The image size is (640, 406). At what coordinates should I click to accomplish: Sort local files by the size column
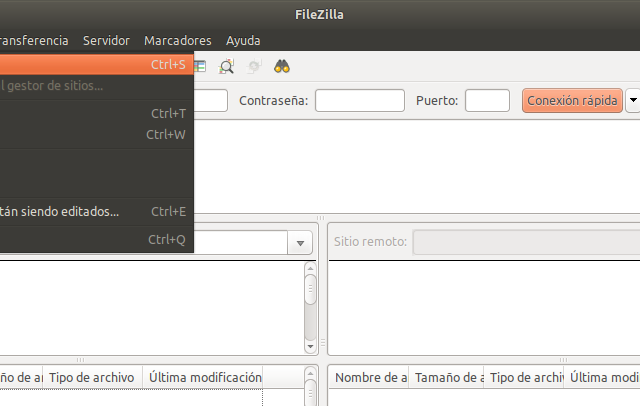[x=21, y=377]
